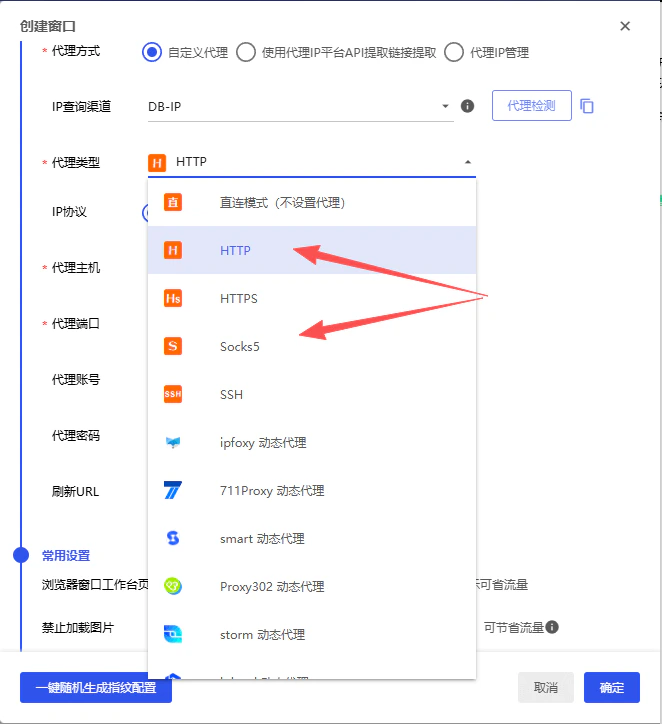Open the IP查询渠道 DB-IP dropdown
The height and width of the screenshot is (724, 662).
(x=301, y=107)
